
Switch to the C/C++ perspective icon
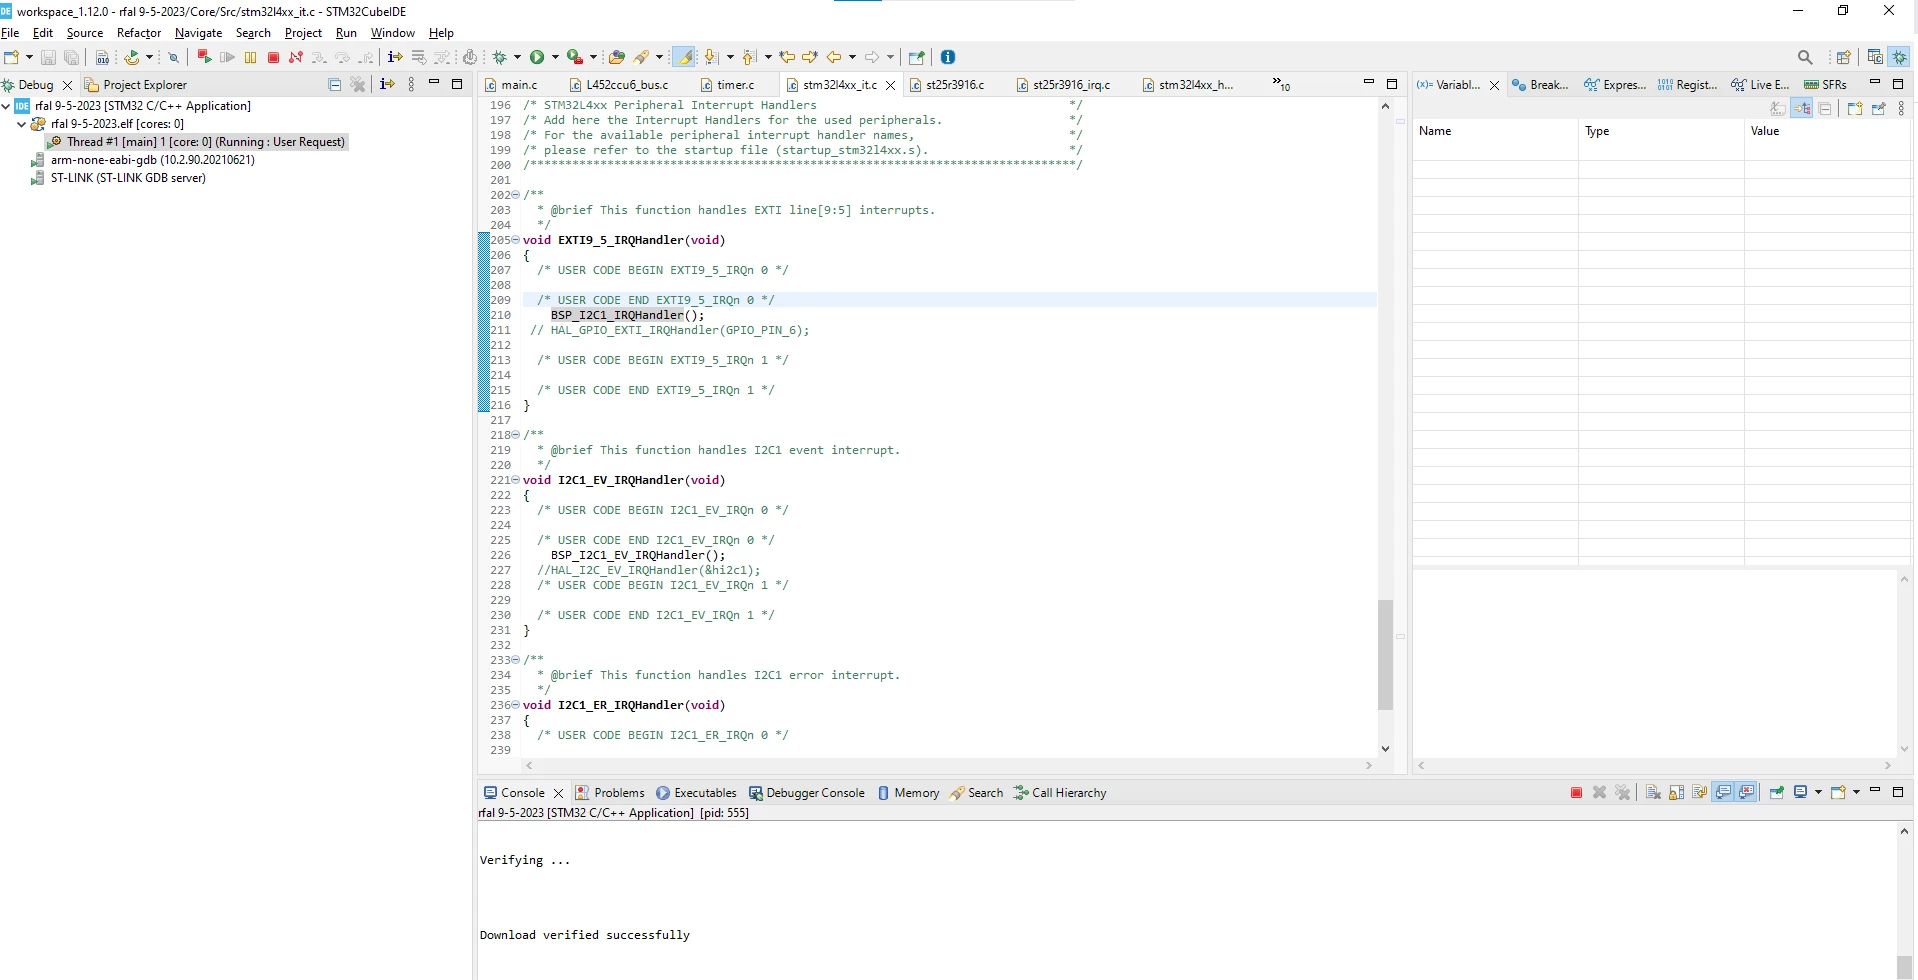[1876, 57]
